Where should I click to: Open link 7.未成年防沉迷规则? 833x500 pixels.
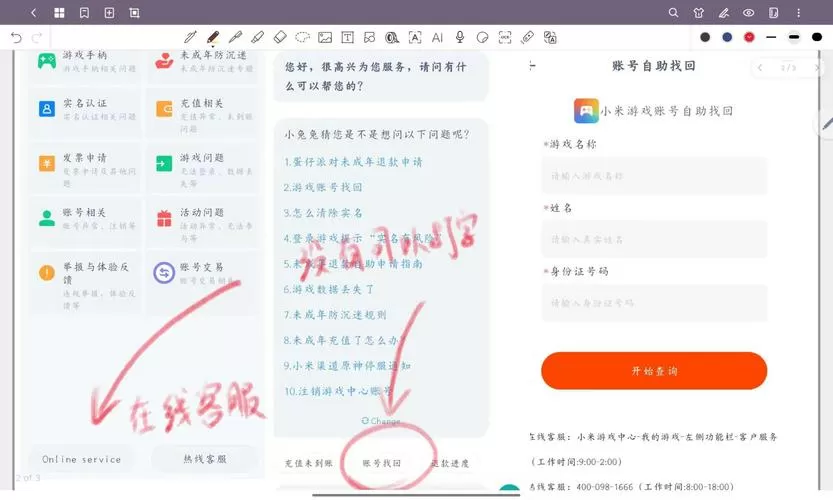coord(335,315)
